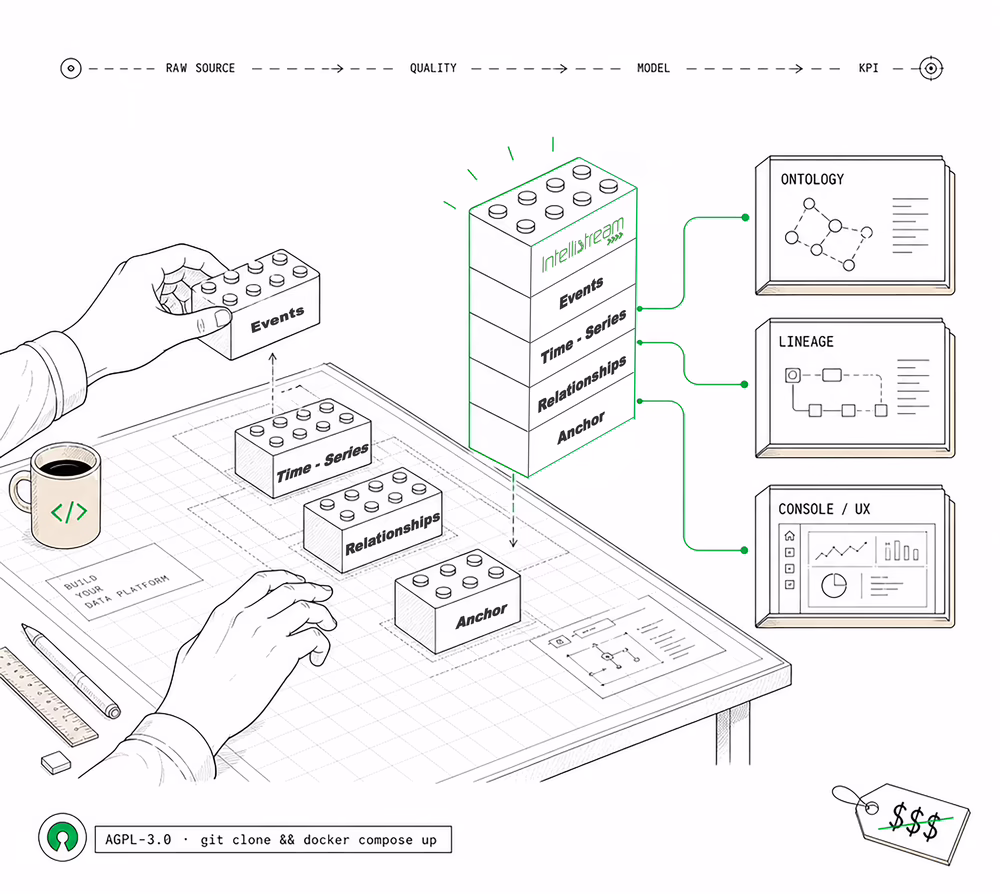The image size is (1000, 894).
Task: Click the Anchor brick on the table
Action: tap(457, 601)
